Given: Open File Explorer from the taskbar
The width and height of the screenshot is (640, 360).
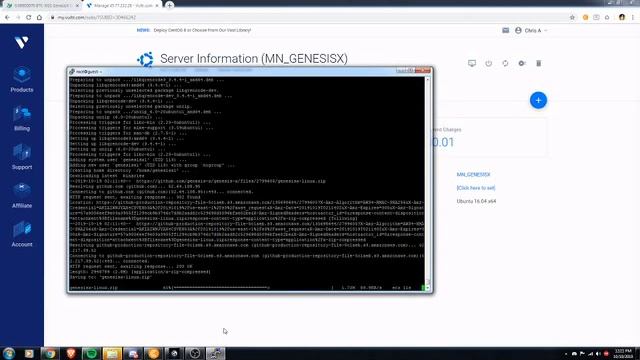Looking at the screenshot, I should 112,353.
